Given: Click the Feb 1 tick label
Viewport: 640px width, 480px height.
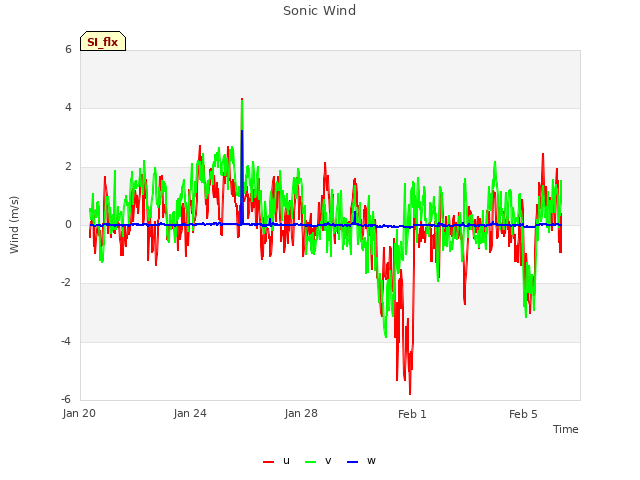Looking at the screenshot, I should (x=412, y=414).
